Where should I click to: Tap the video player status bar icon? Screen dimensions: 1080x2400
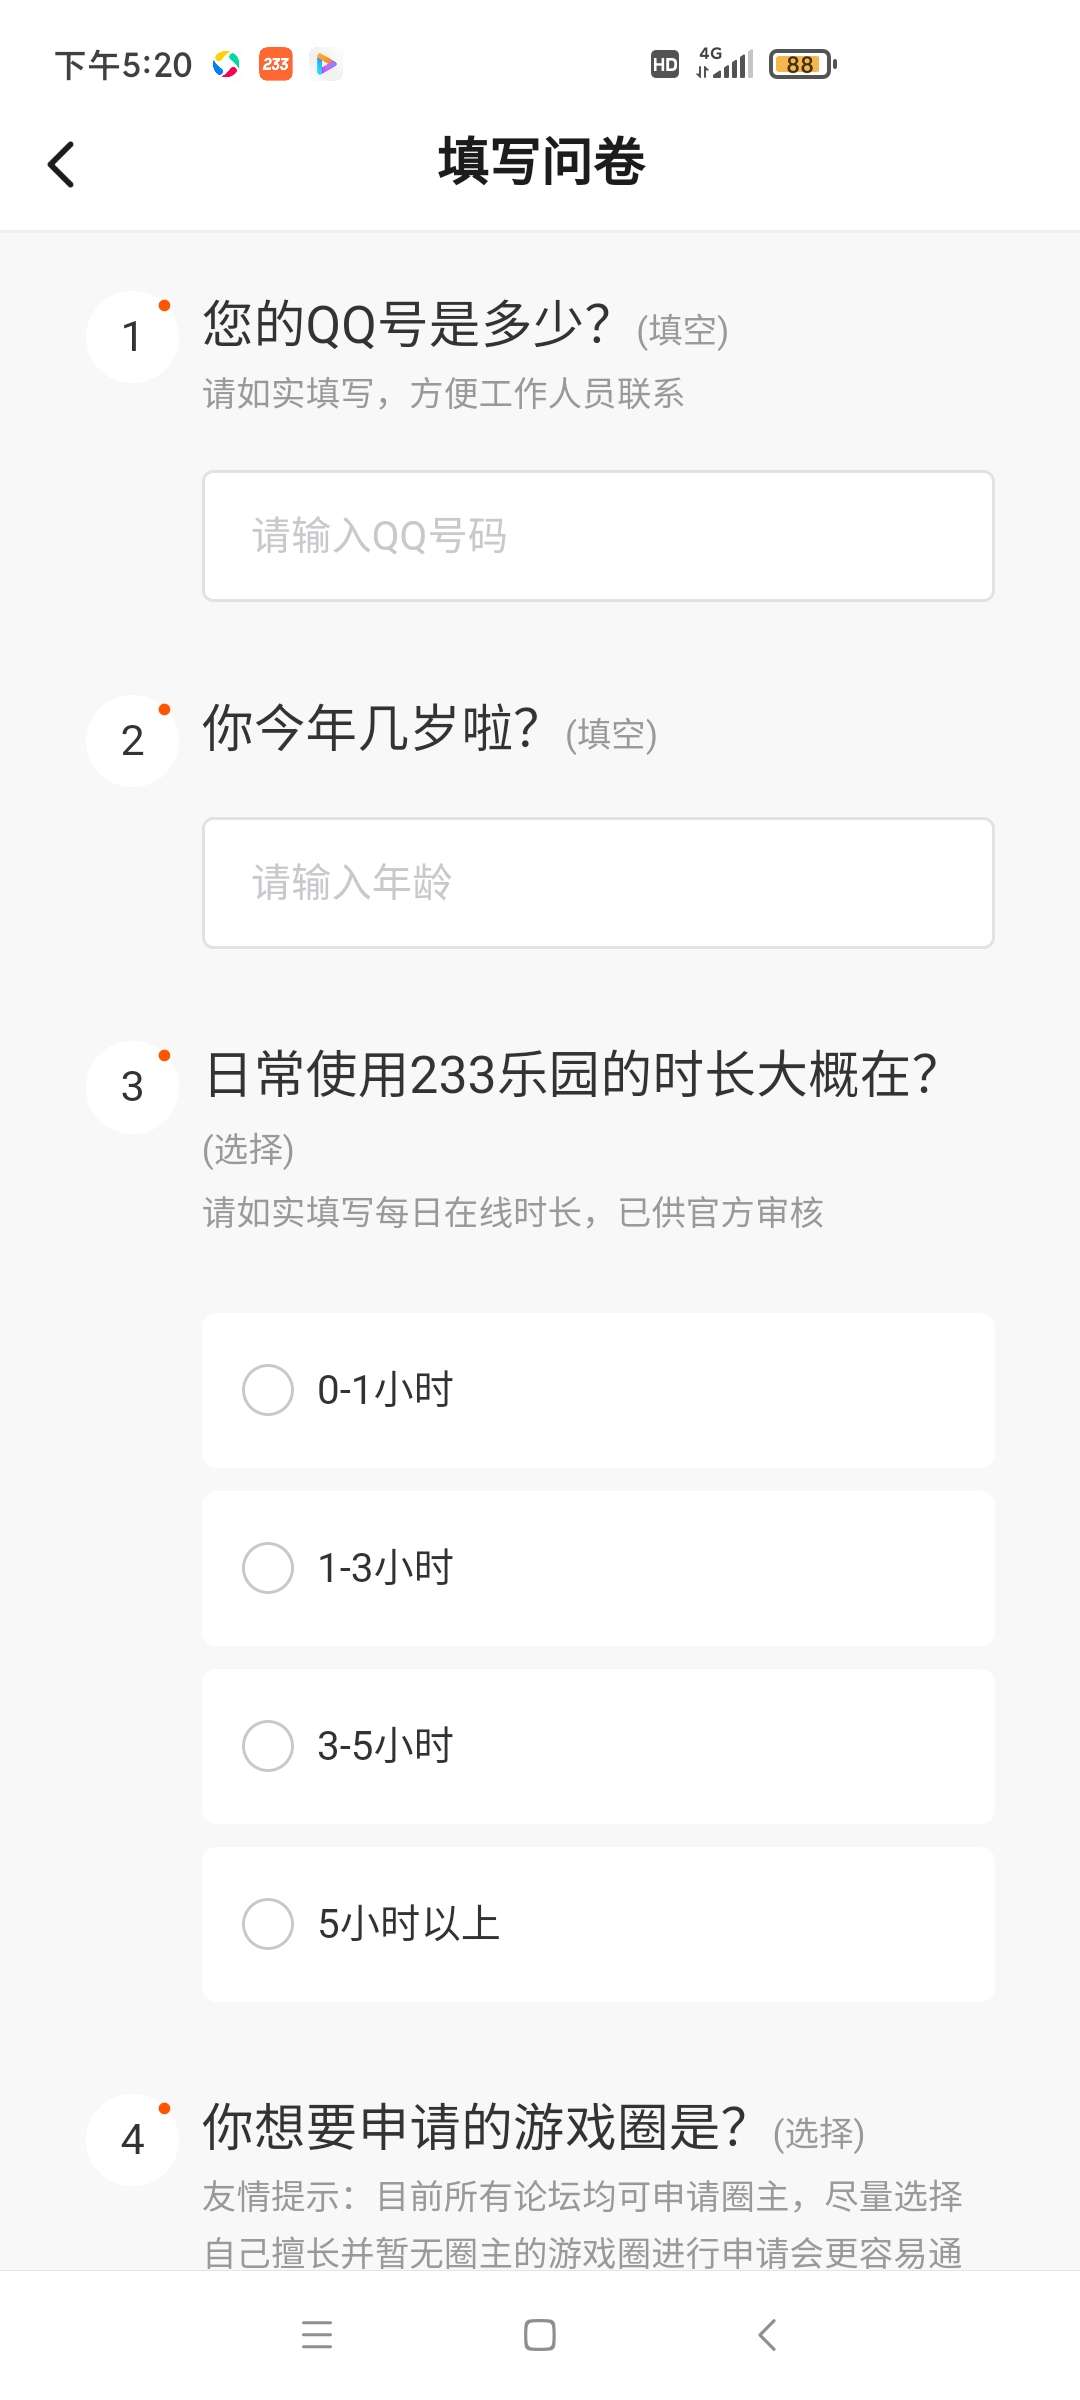coord(326,65)
